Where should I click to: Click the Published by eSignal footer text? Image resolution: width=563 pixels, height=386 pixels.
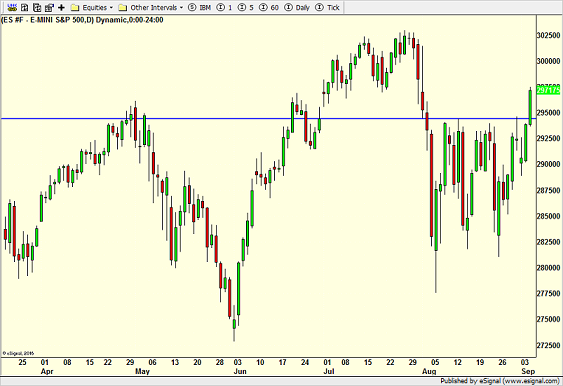[x=499, y=381]
